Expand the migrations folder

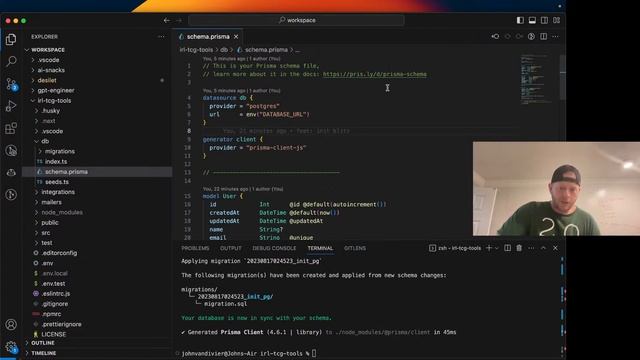point(60,151)
